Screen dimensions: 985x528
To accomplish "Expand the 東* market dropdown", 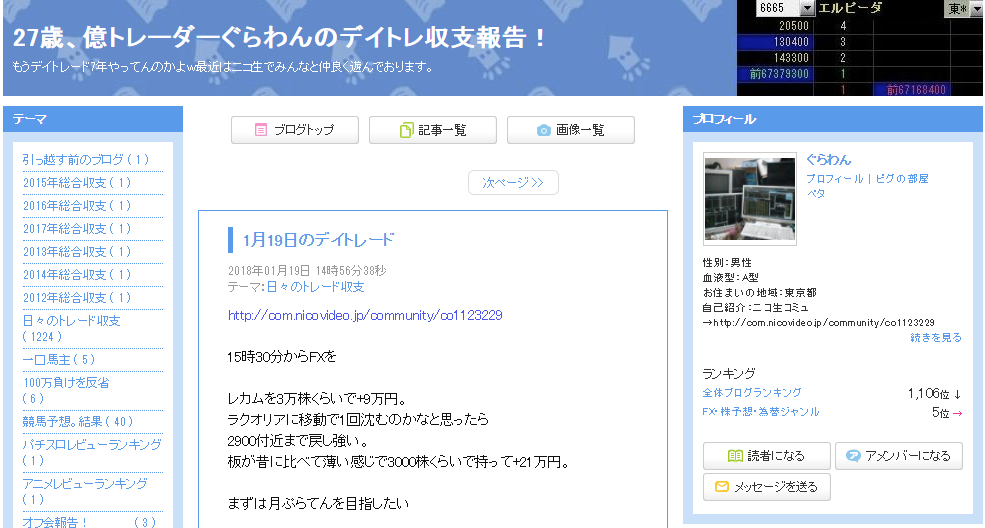I will (976, 8).
